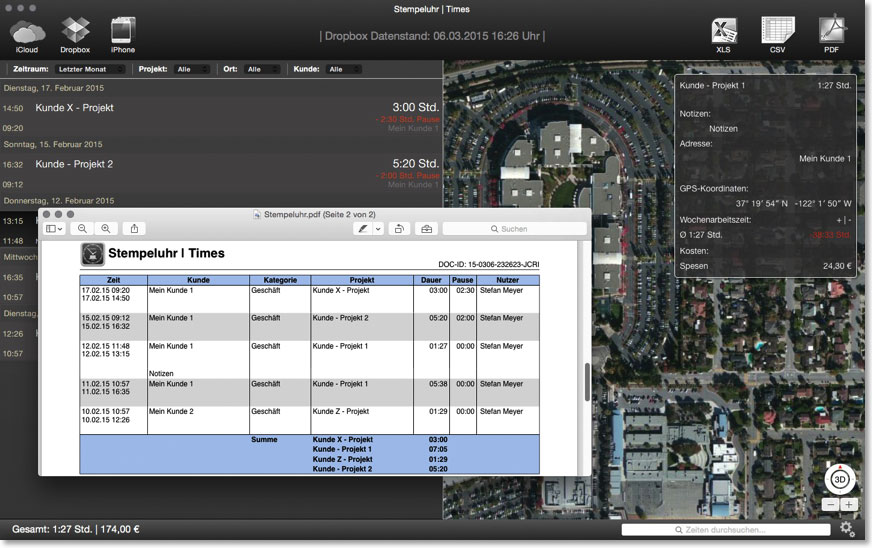872x548 pixels.
Task: Click the Kunde Z - Projekt cell in table
Action: coord(340,411)
